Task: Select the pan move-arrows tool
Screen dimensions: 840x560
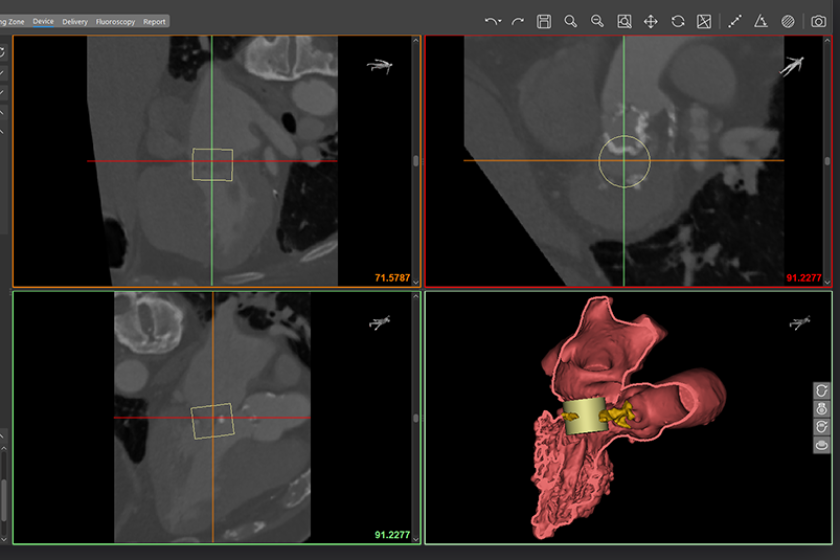Action: 650,21
